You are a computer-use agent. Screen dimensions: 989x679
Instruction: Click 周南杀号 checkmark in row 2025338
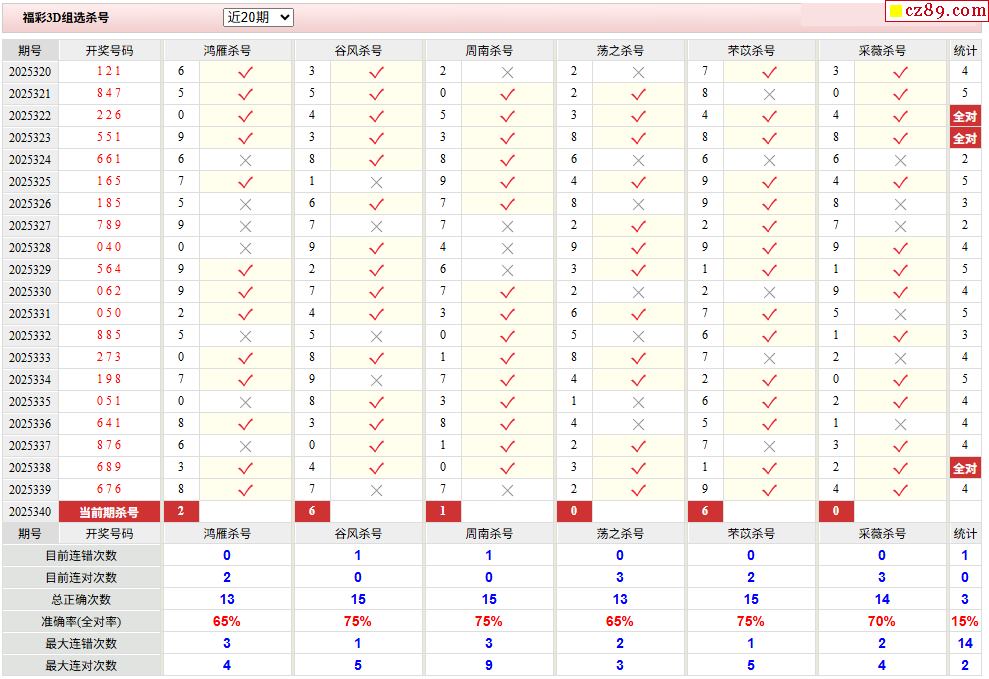pos(507,468)
